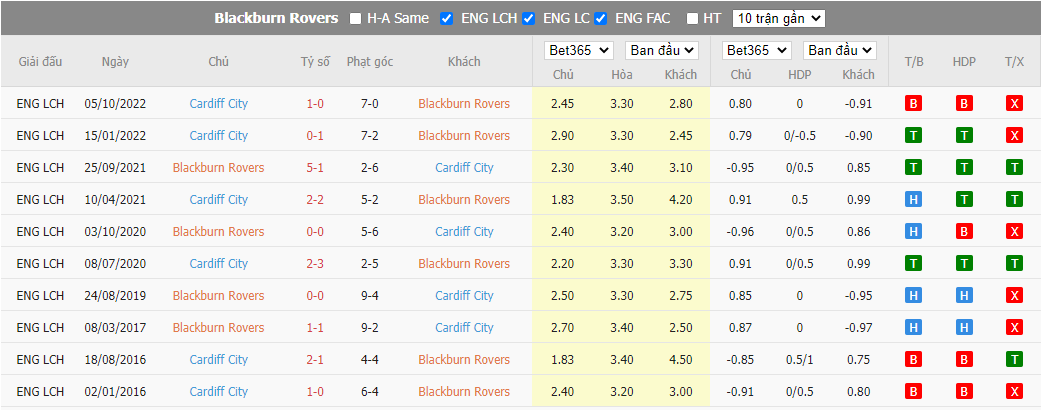This screenshot has height=410, width=1043.
Task: Uncheck the ENG LC checkbox
Action: click(529, 19)
